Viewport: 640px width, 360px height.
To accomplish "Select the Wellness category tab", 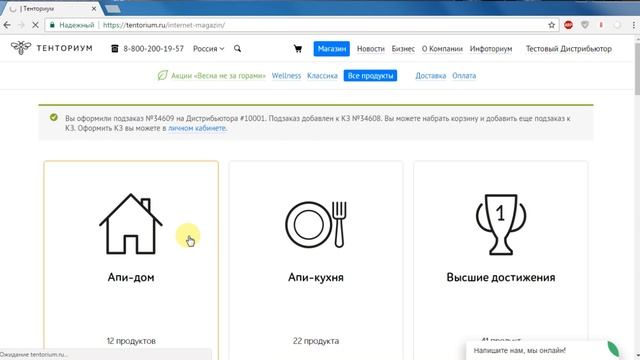I will coord(286,76).
